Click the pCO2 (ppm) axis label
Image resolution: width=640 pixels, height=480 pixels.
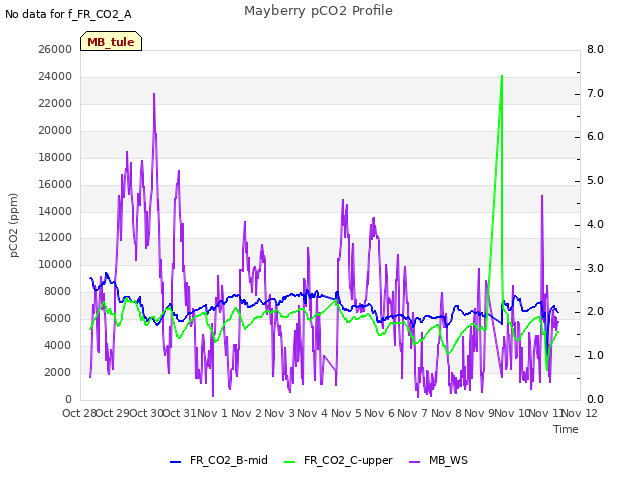coord(14,225)
